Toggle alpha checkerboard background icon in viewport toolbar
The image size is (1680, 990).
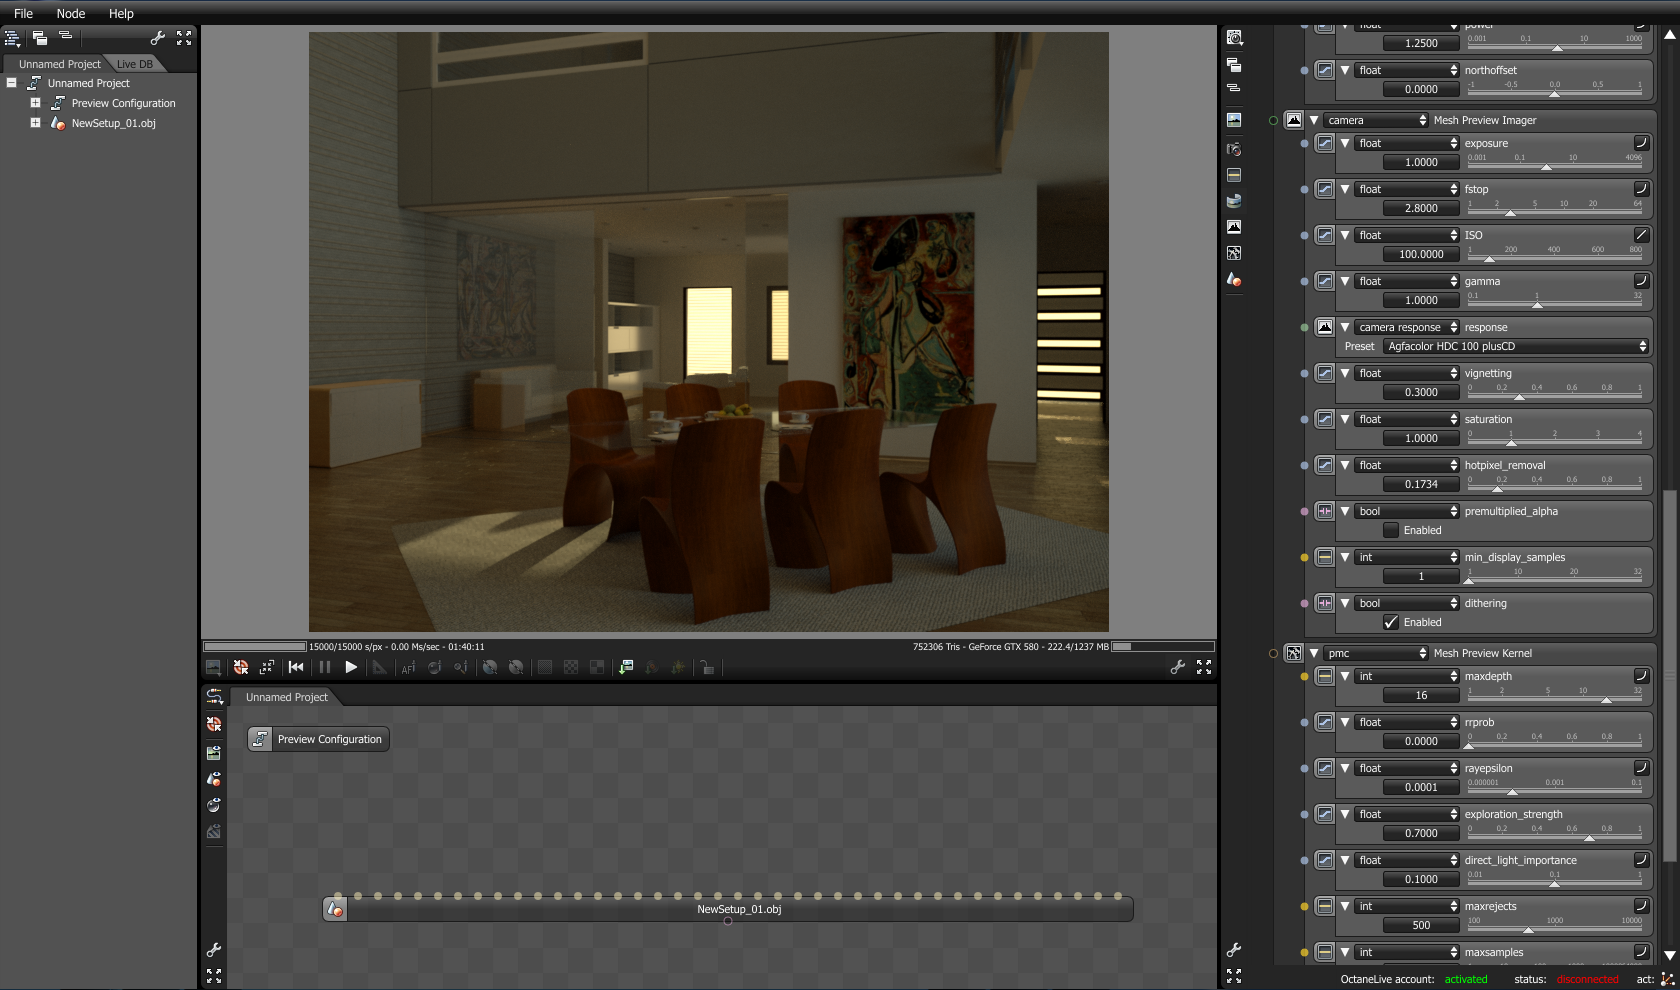click(571, 667)
